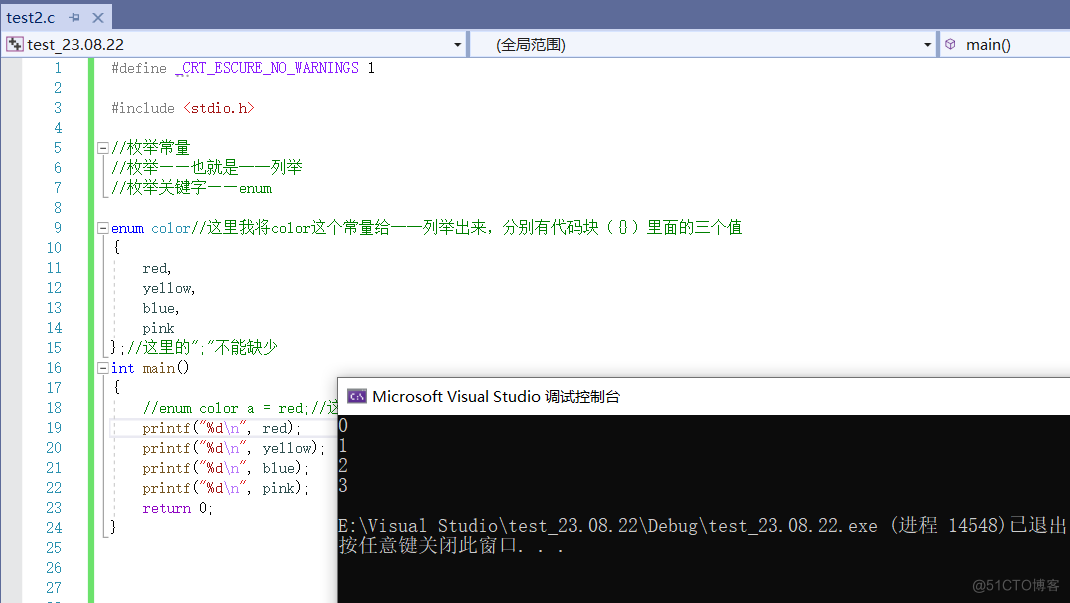Click the printf call printing pink
Image resolution: width=1070 pixels, height=603 pixels.
(x=225, y=488)
